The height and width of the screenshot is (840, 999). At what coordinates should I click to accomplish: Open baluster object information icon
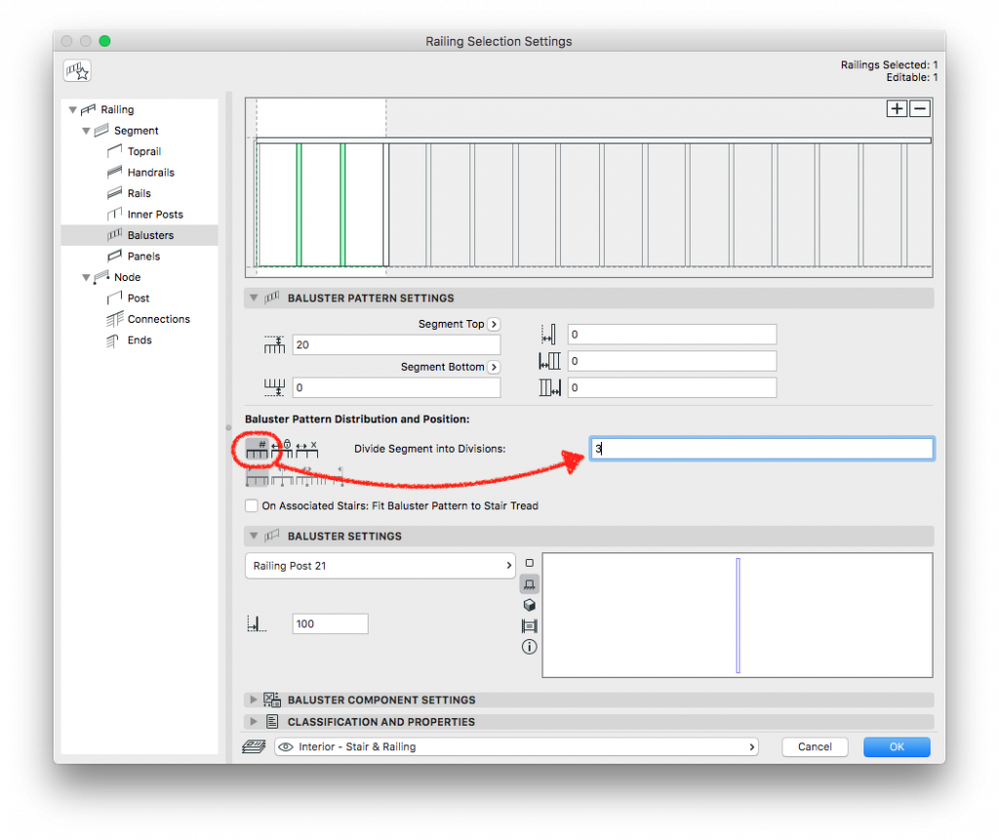tap(529, 647)
